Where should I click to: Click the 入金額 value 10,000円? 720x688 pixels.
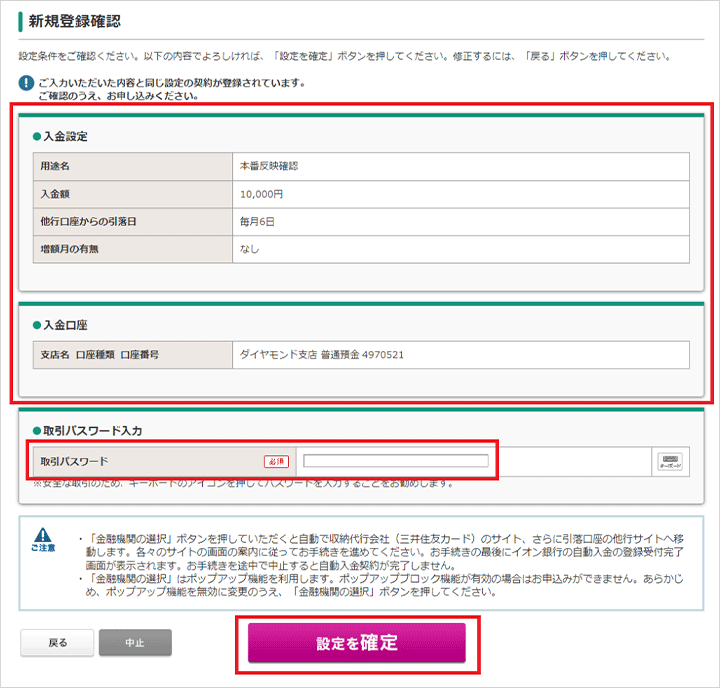[x=261, y=193]
